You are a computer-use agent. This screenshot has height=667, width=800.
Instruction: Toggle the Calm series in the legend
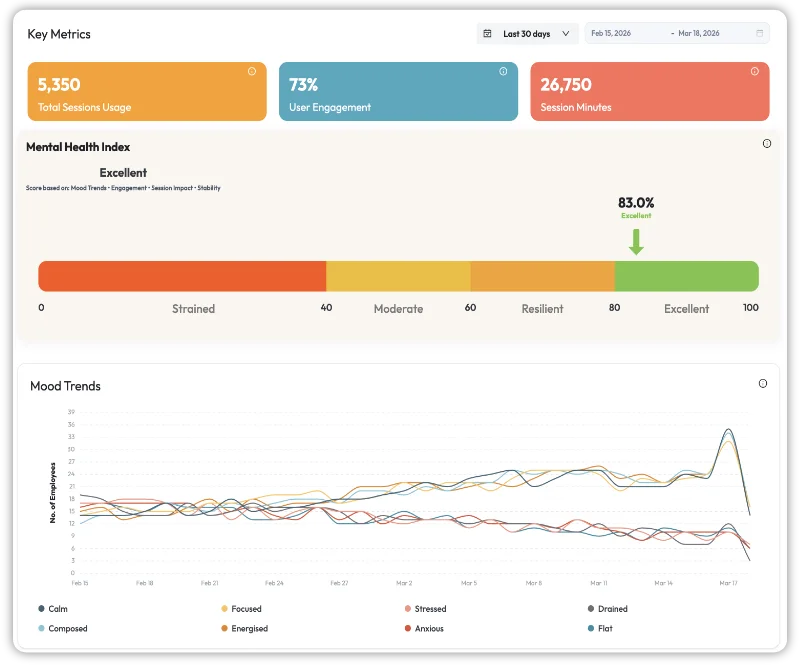point(53,609)
